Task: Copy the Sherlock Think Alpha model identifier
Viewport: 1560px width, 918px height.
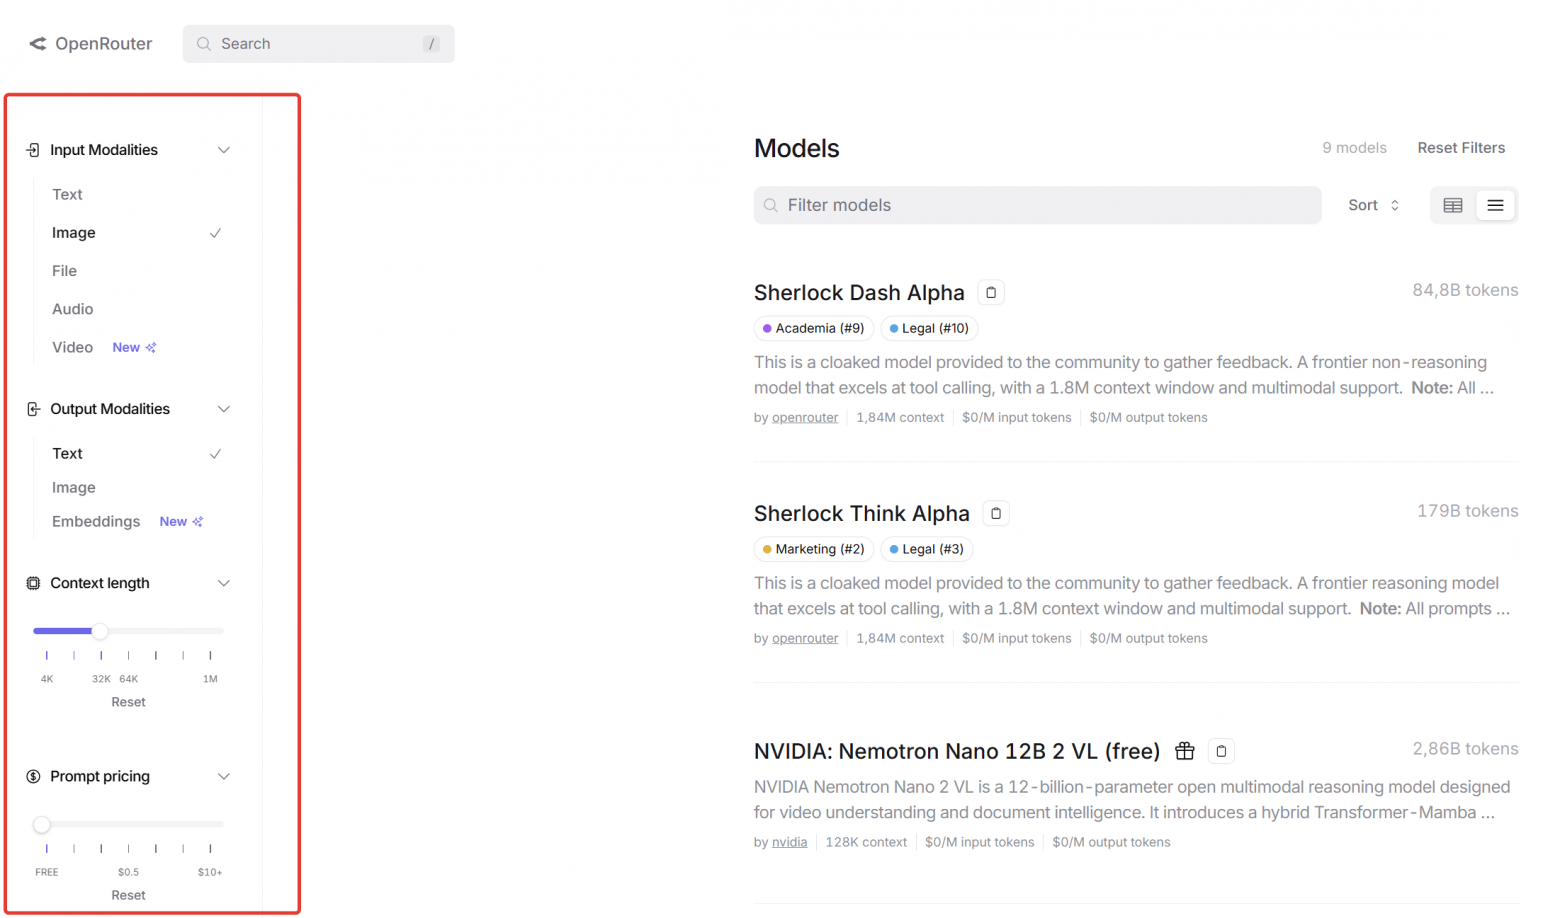Action: tap(995, 513)
